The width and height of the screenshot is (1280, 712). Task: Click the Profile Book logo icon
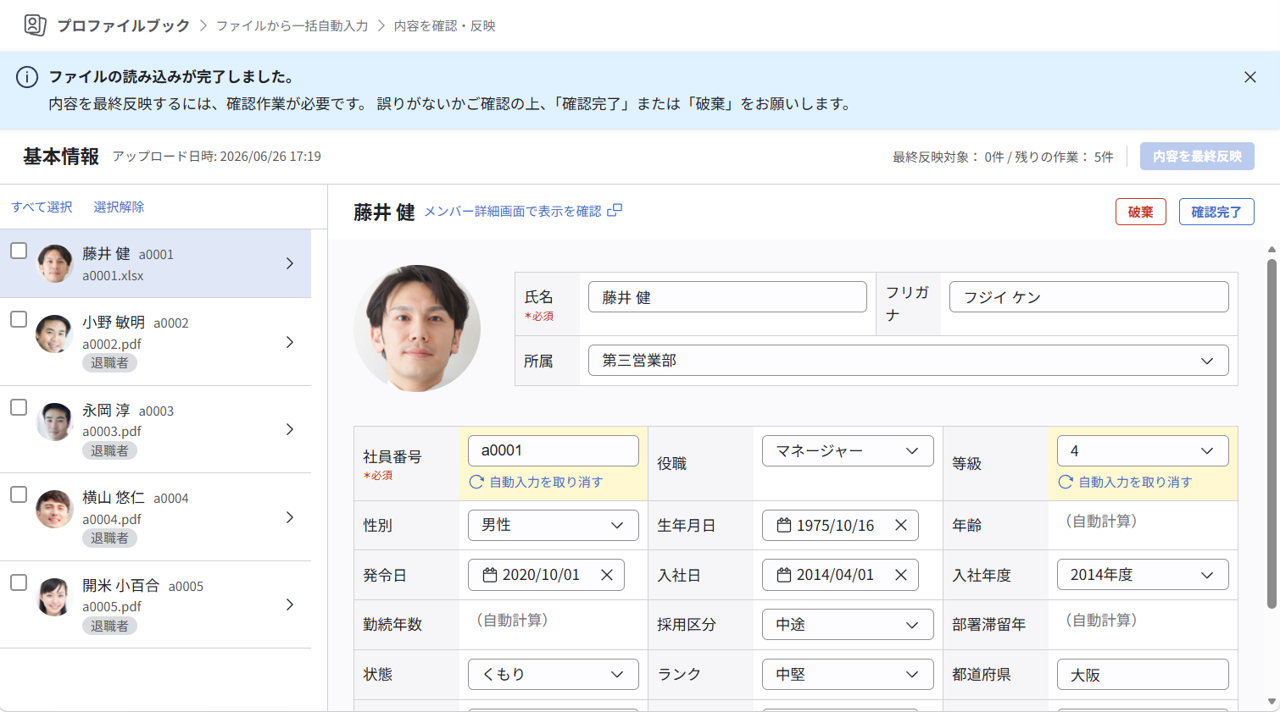pyautogui.click(x=35, y=25)
